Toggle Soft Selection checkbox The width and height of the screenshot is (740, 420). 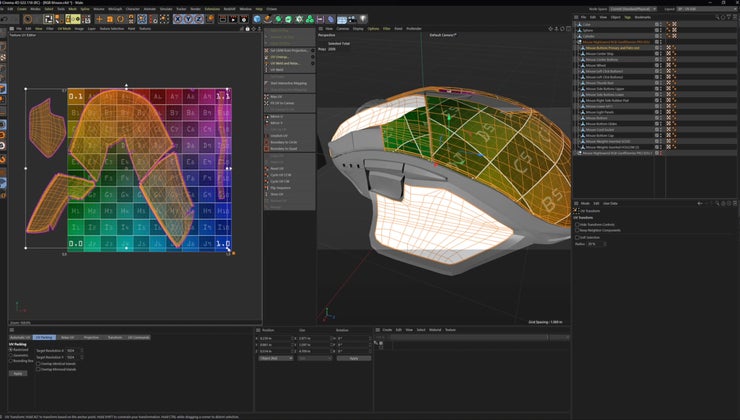[577, 237]
